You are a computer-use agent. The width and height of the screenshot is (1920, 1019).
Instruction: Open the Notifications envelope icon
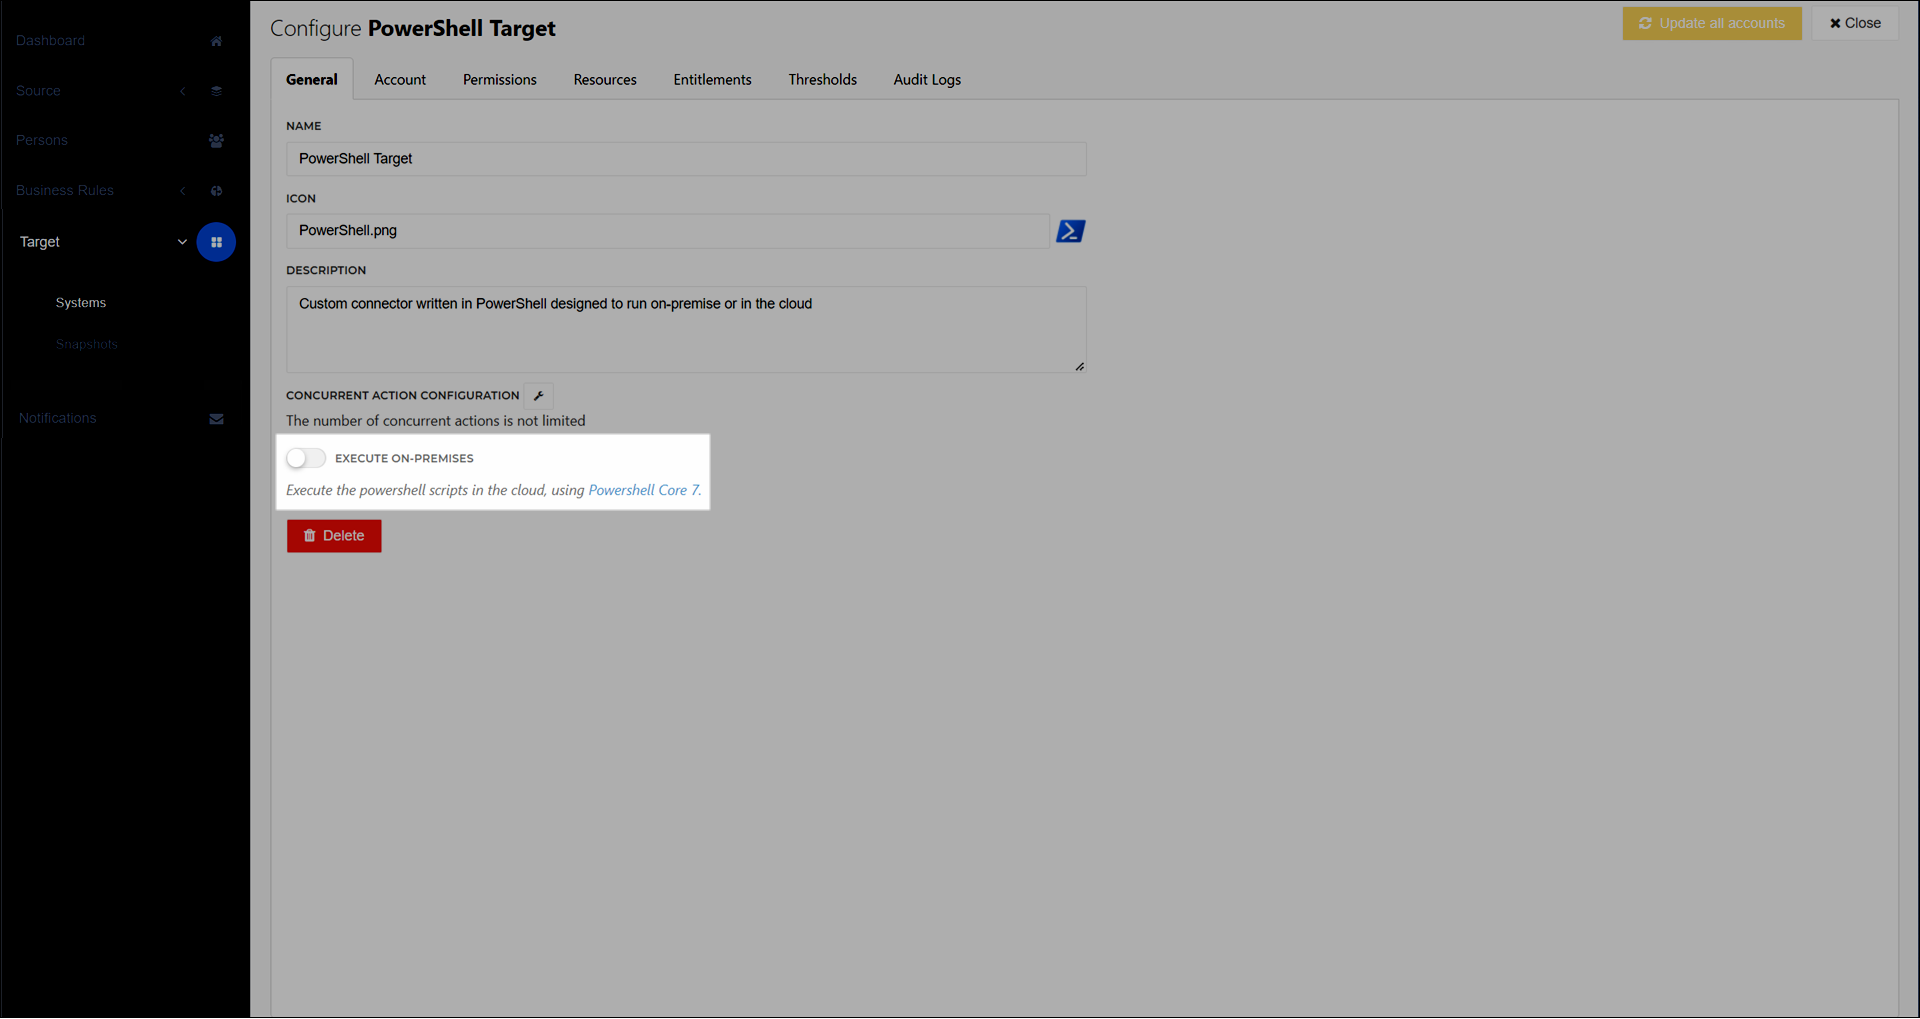click(x=216, y=419)
